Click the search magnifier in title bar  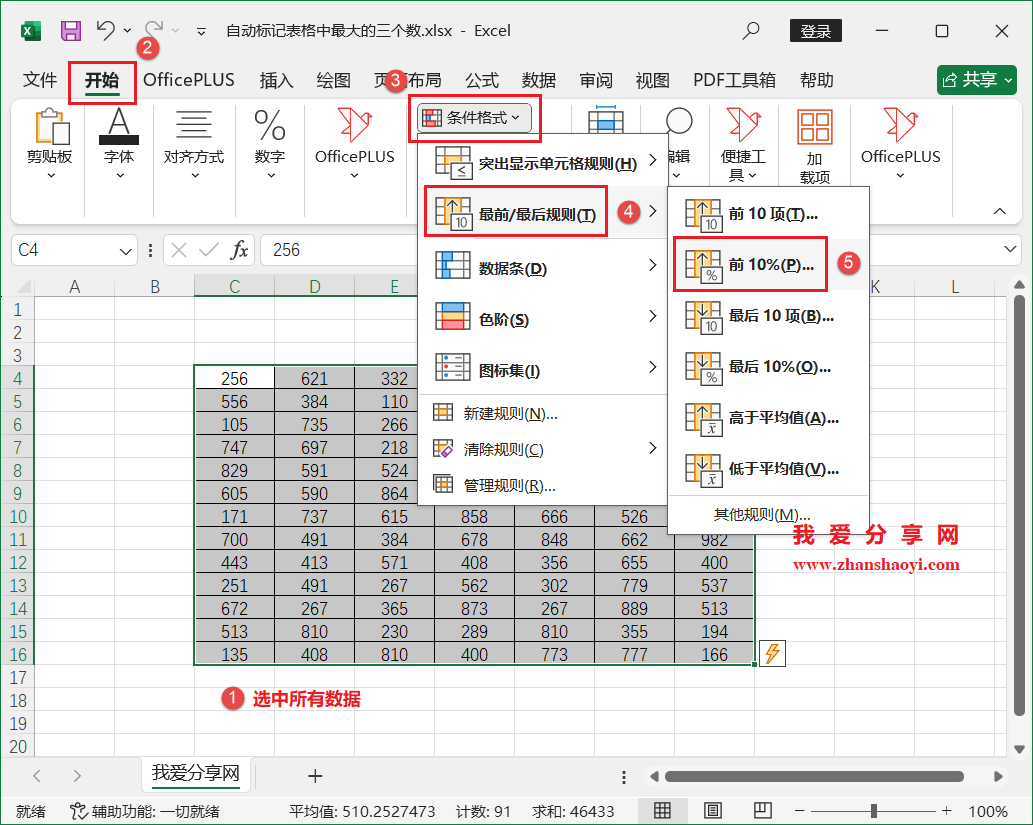coord(750,30)
